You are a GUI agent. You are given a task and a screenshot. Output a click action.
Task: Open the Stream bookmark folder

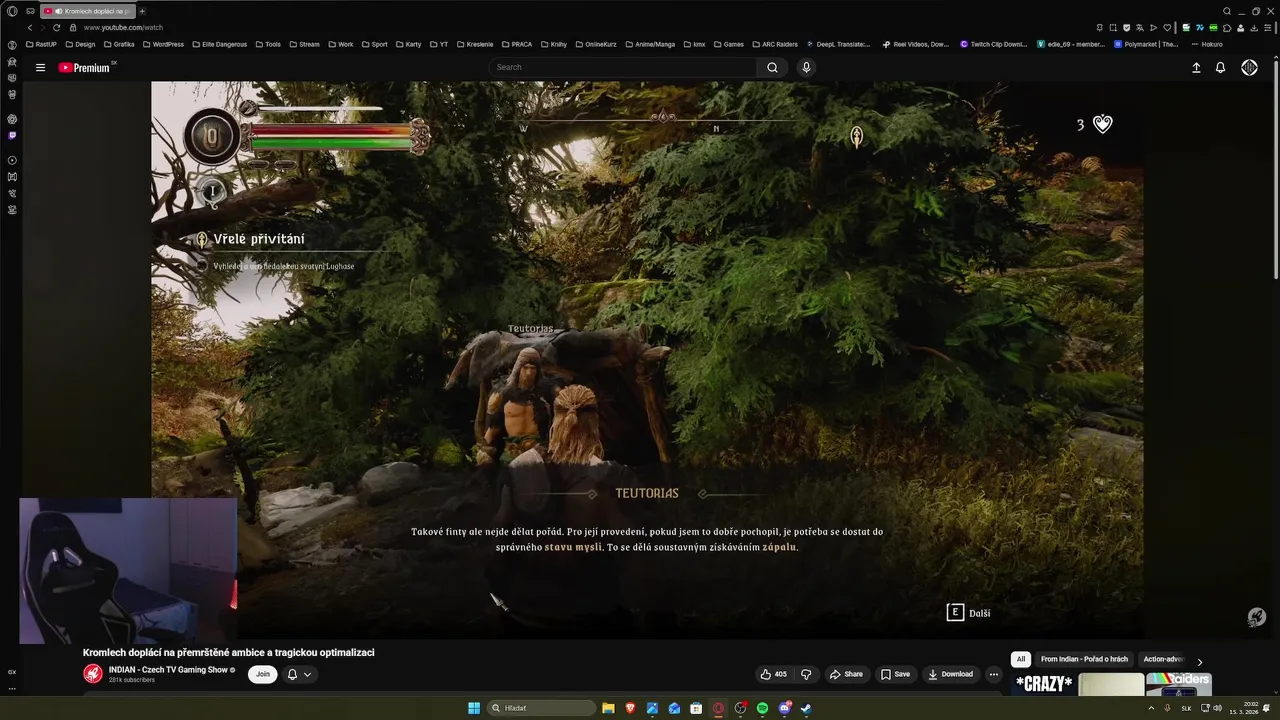click(304, 44)
